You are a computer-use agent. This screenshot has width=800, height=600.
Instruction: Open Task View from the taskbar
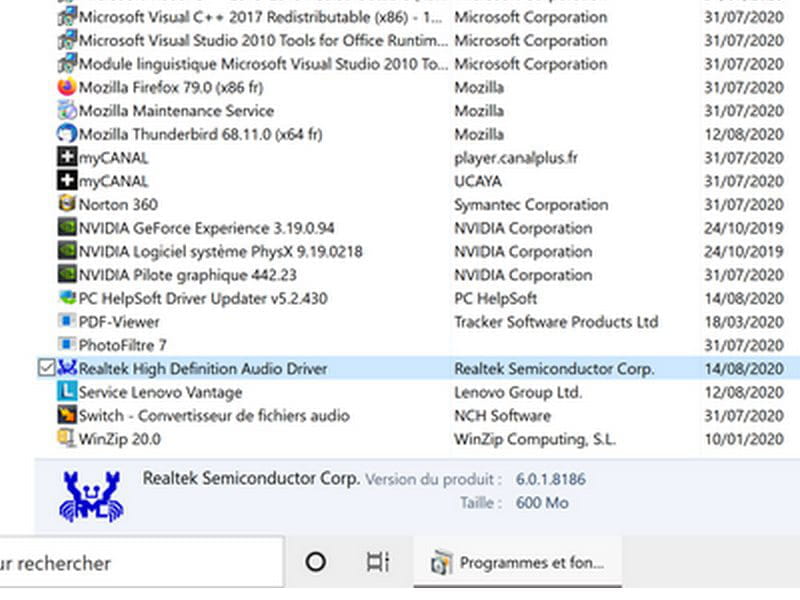click(x=378, y=562)
